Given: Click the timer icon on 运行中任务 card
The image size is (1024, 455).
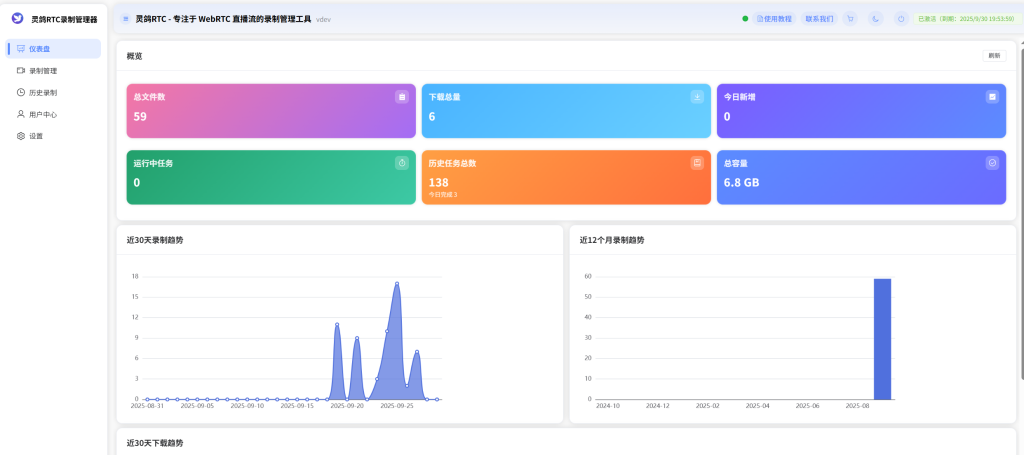Looking at the screenshot, I should click(x=402, y=163).
